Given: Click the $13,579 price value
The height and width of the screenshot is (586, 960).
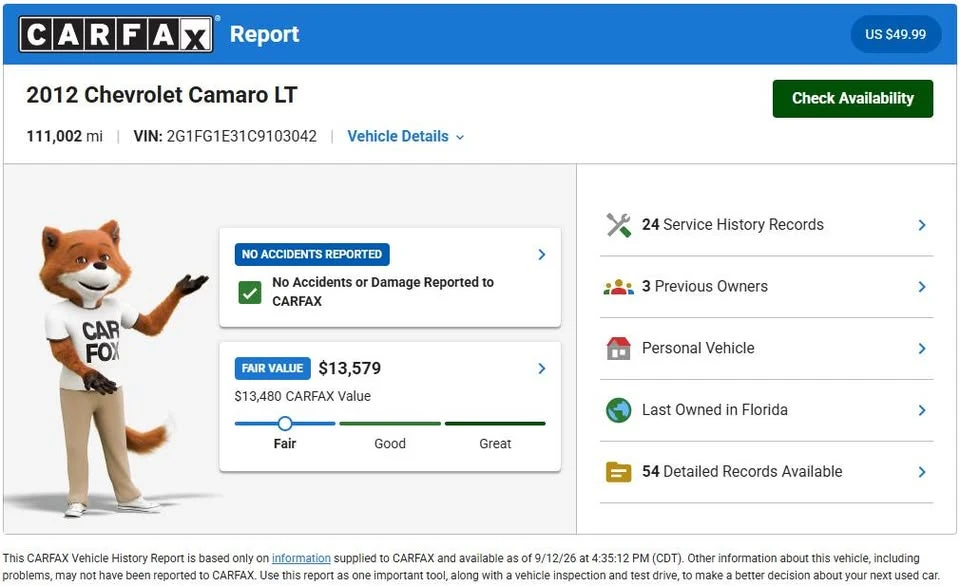Looking at the screenshot, I should (350, 368).
